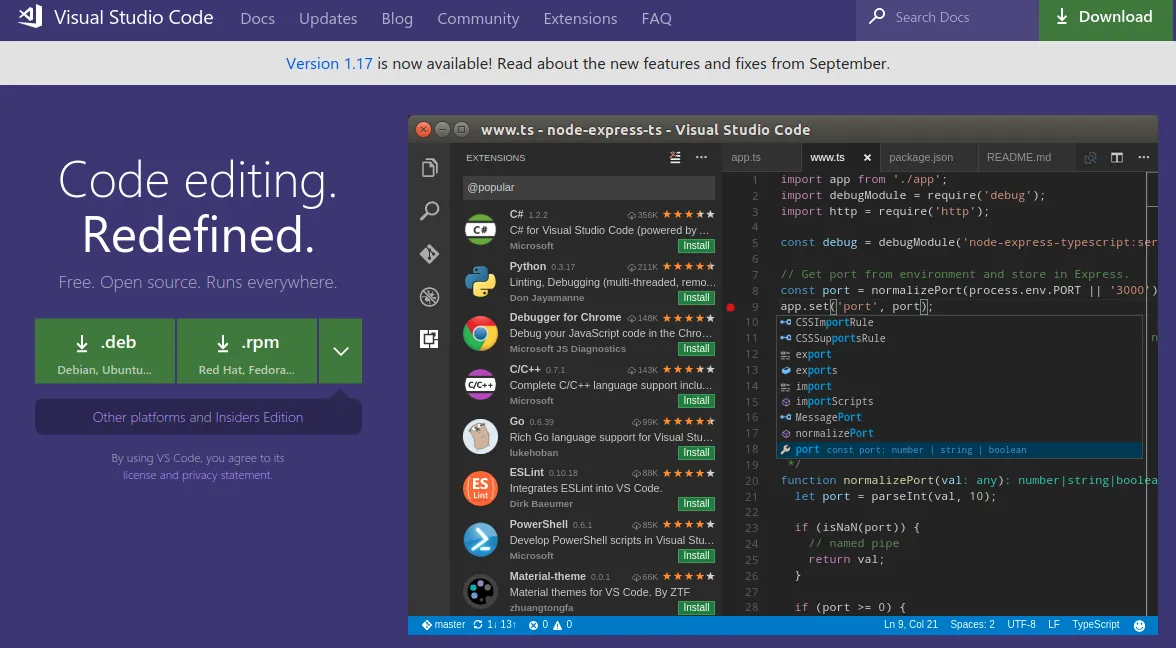This screenshot has height=648, width=1176.
Task: Open Source Control git icon in activity bar
Action: pos(430,254)
